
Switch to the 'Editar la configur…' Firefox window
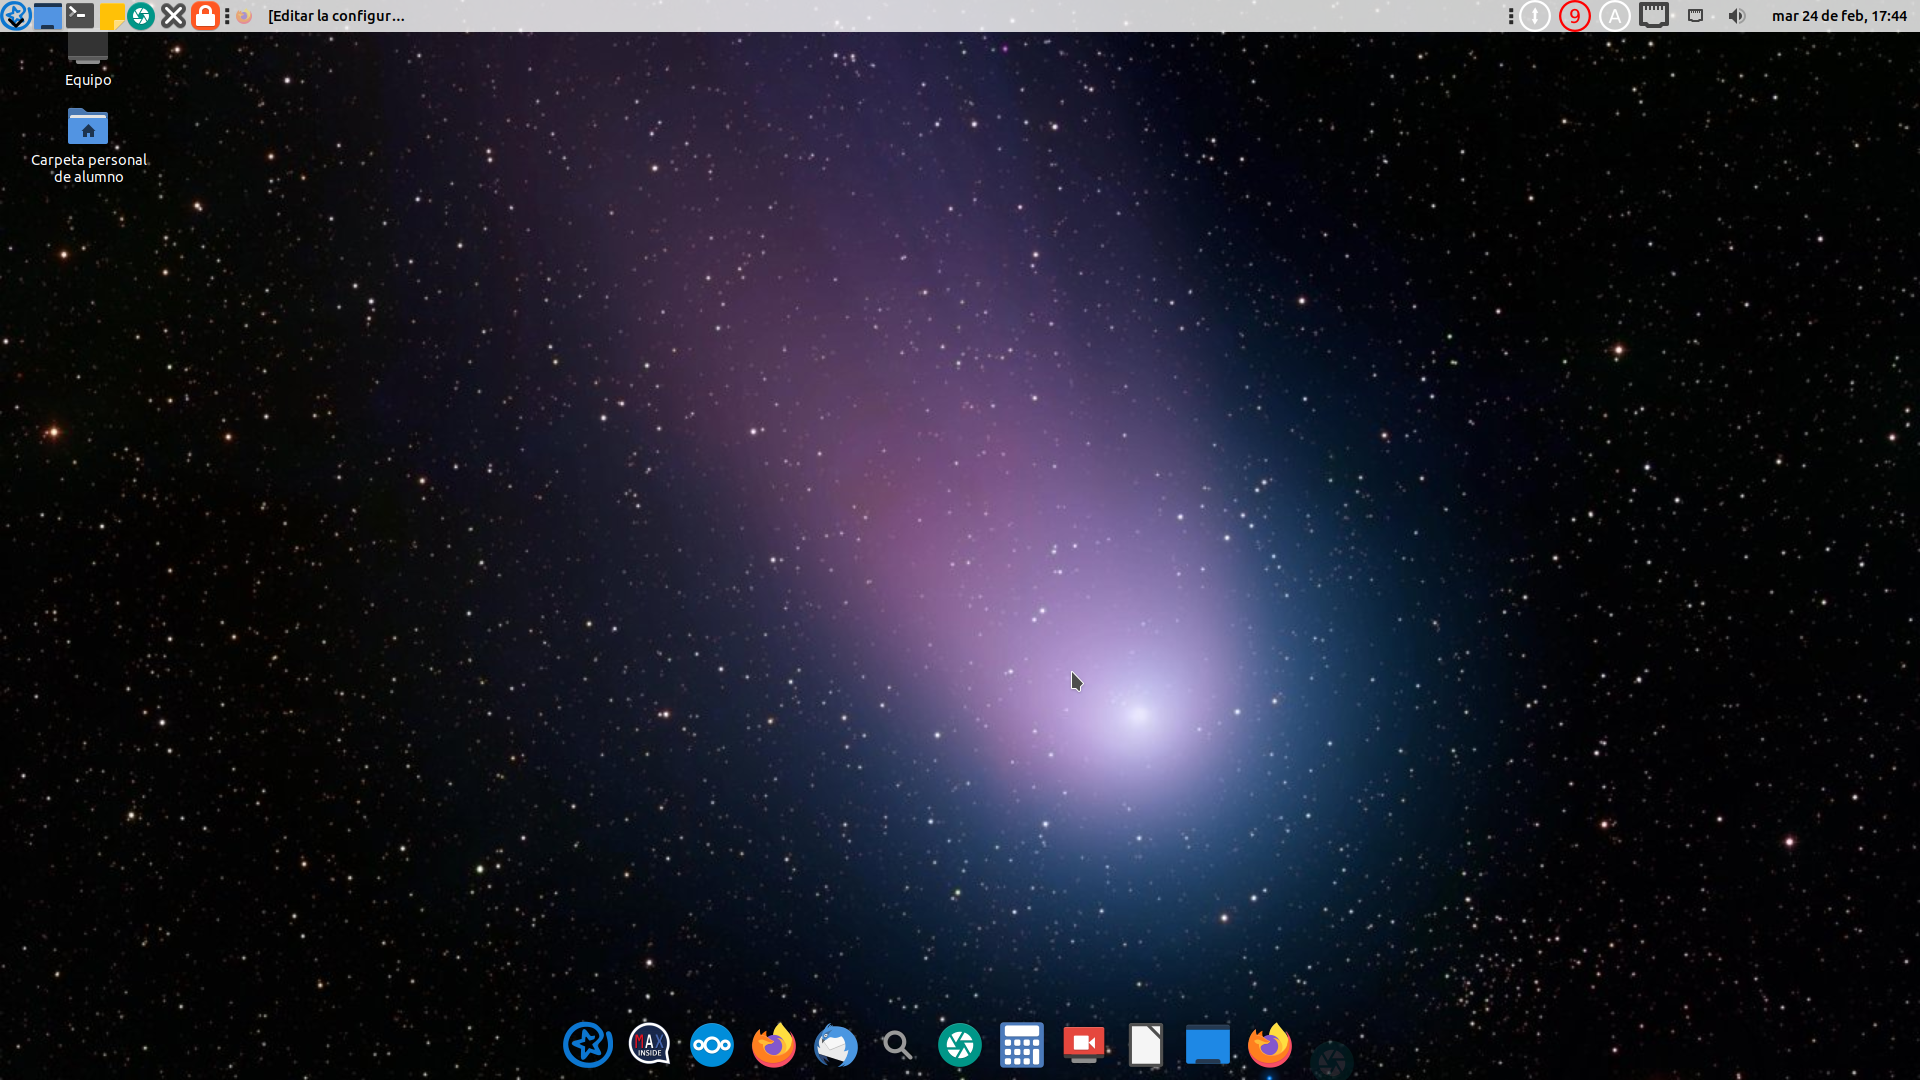click(x=321, y=16)
